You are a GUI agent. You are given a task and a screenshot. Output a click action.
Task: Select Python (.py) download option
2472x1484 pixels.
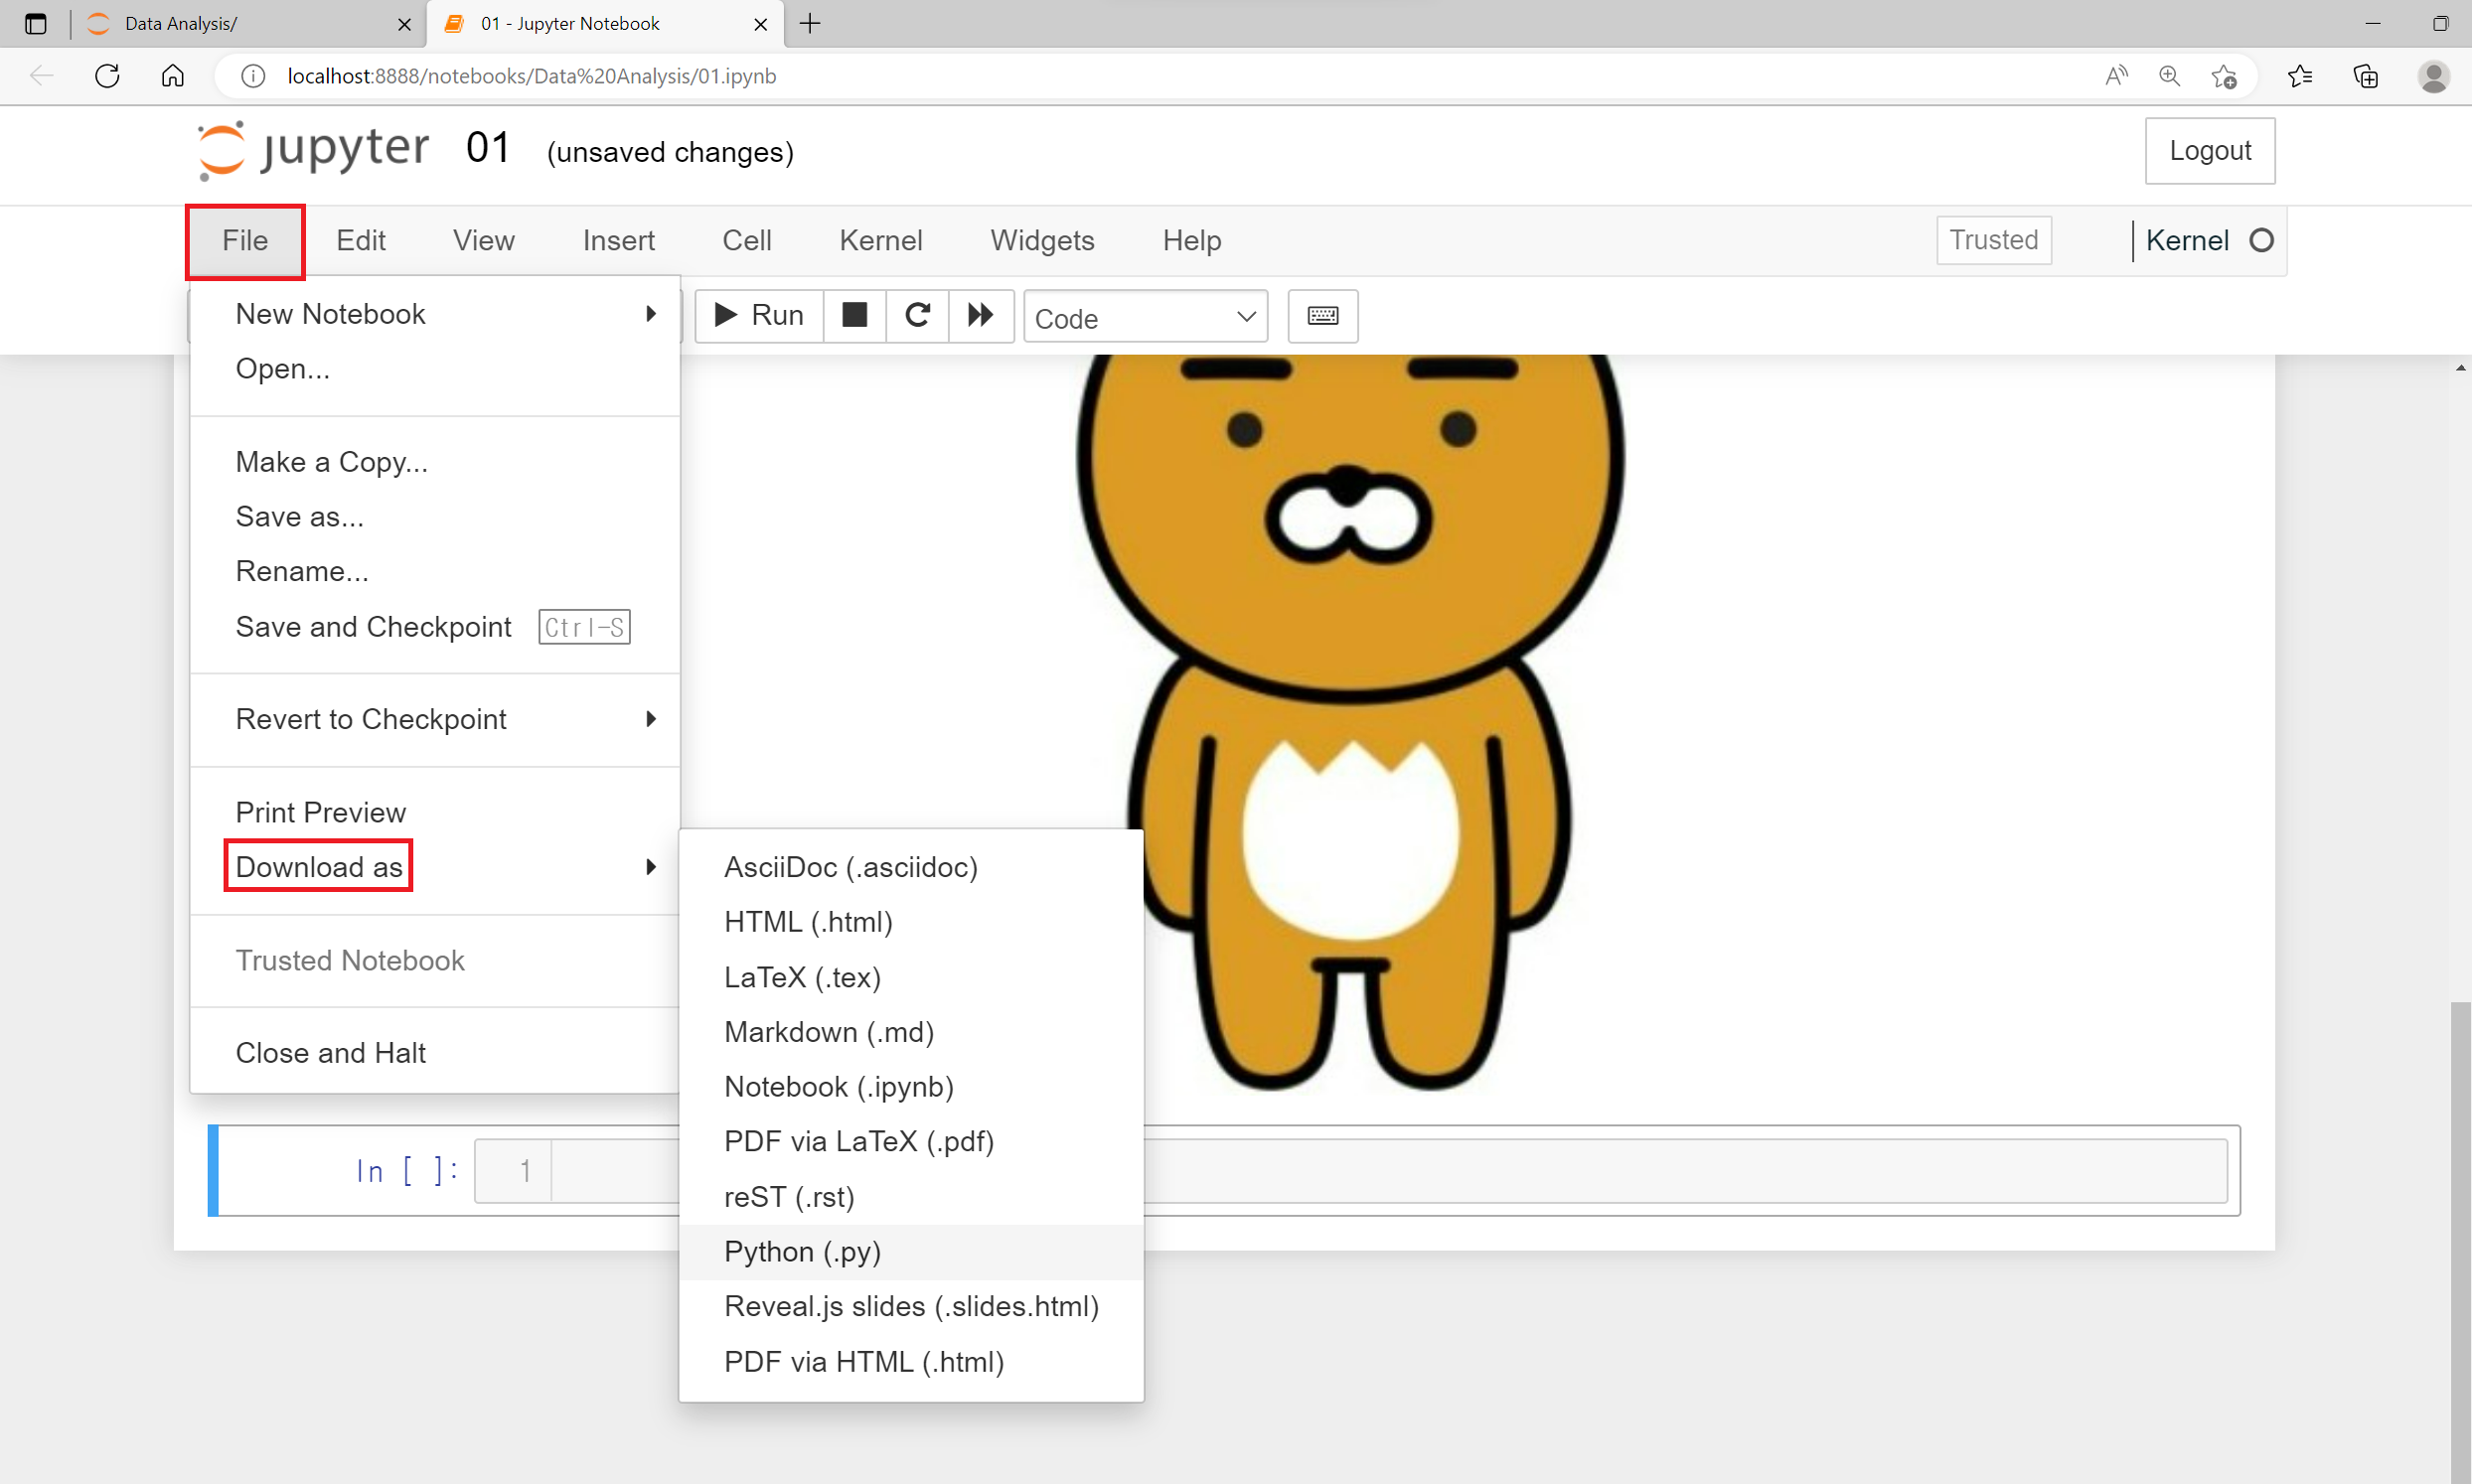coord(802,1252)
